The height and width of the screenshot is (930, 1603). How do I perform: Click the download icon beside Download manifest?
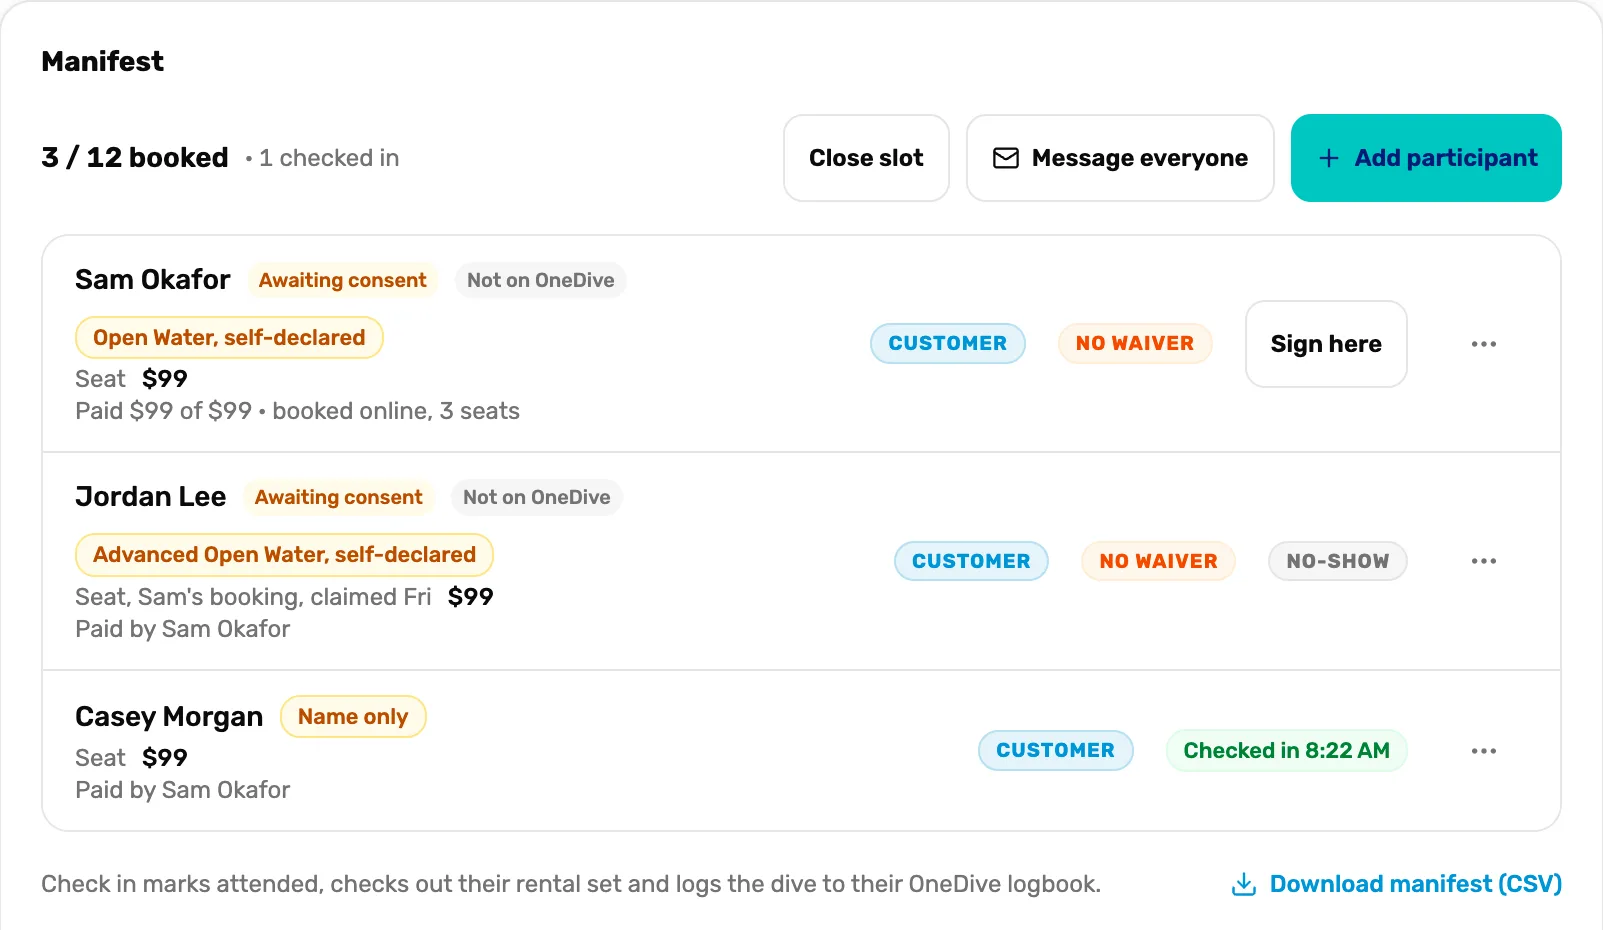[1243, 884]
